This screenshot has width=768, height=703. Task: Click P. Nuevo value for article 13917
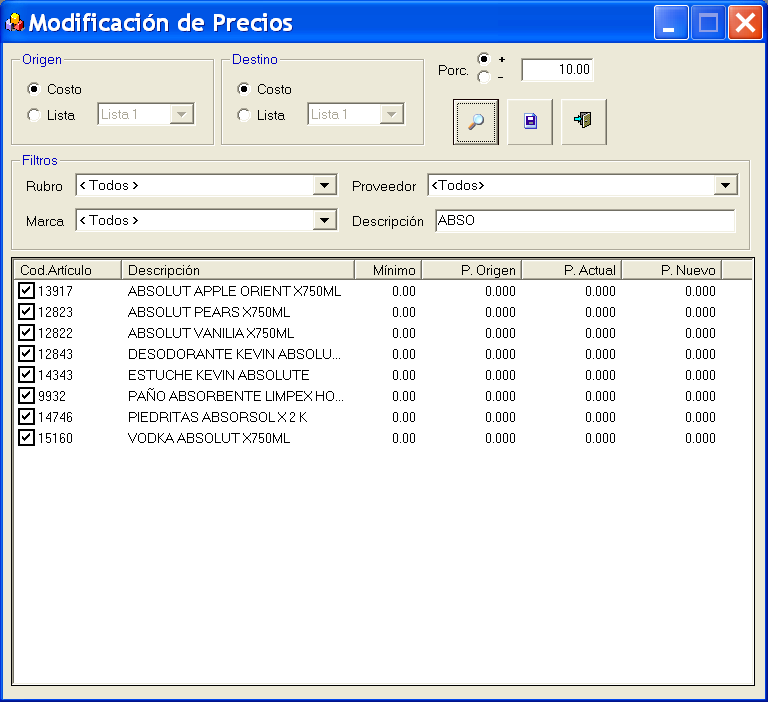[700, 291]
